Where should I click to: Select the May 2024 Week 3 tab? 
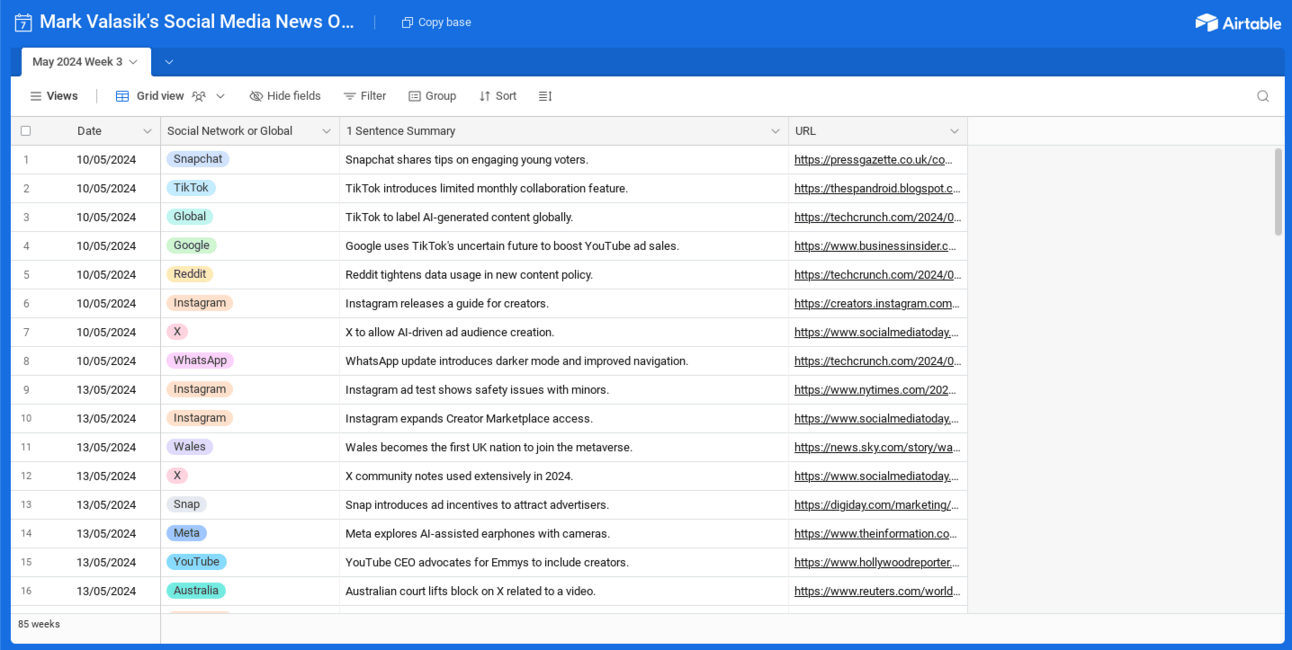pyautogui.click(x=86, y=62)
